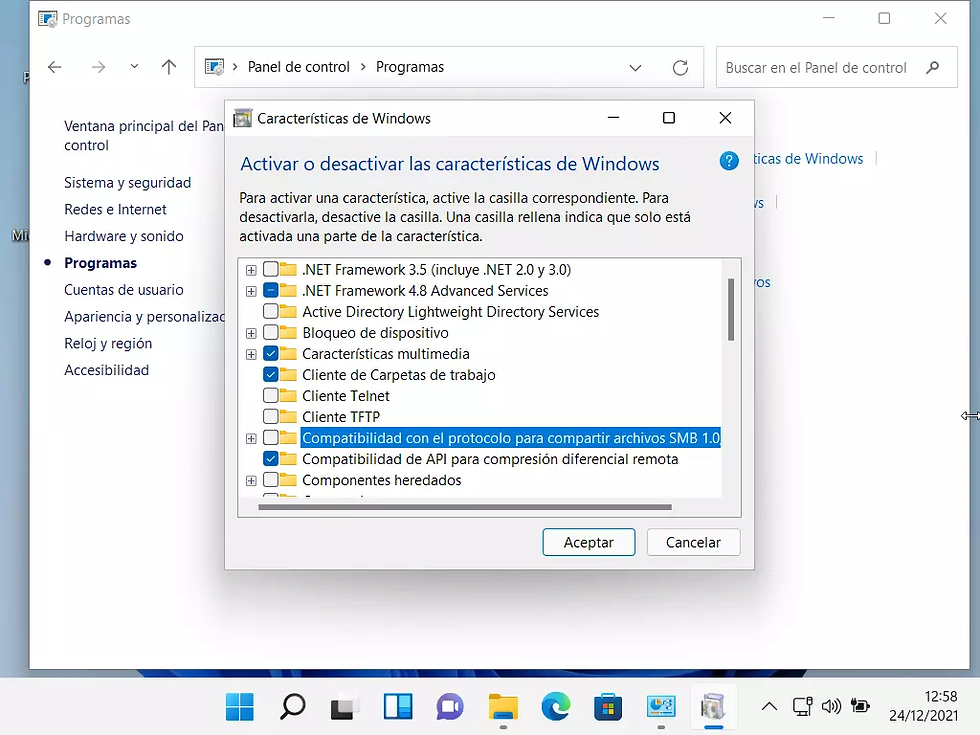980x735 pixels.
Task: Open volume control tray icon
Action: click(x=831, y=707)
